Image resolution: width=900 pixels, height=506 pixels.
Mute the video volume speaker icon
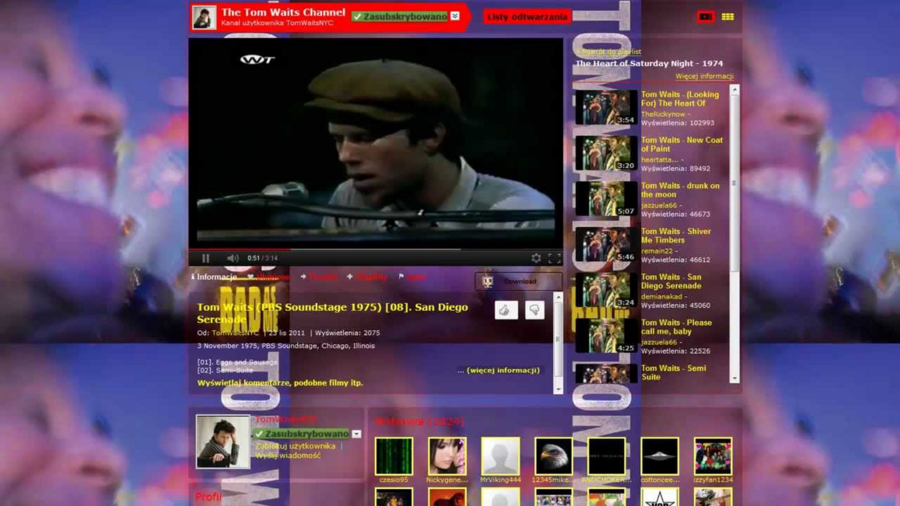point(232,258)
